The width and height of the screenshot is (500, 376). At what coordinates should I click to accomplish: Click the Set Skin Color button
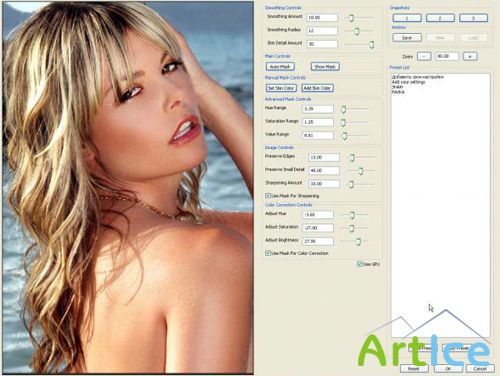[281, 88]
